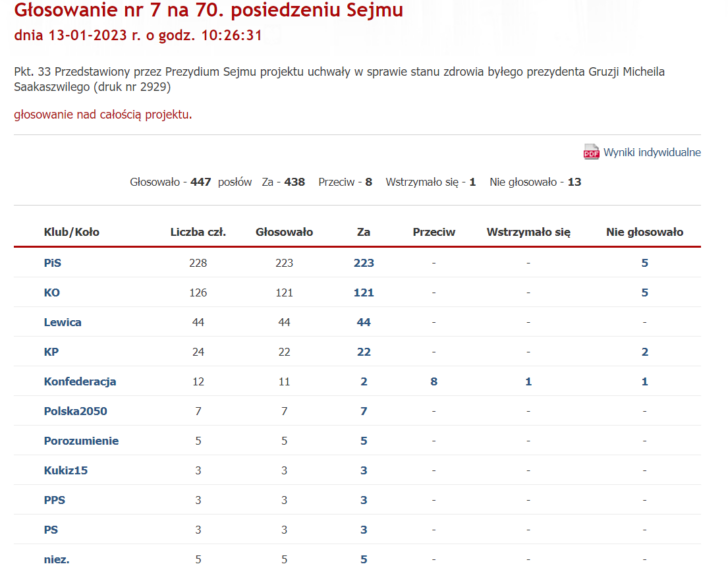Image resolution: width=728 pixels, height=587 pixels.
Task: Open the Kukiz15 club link
Action: (65, 470)
